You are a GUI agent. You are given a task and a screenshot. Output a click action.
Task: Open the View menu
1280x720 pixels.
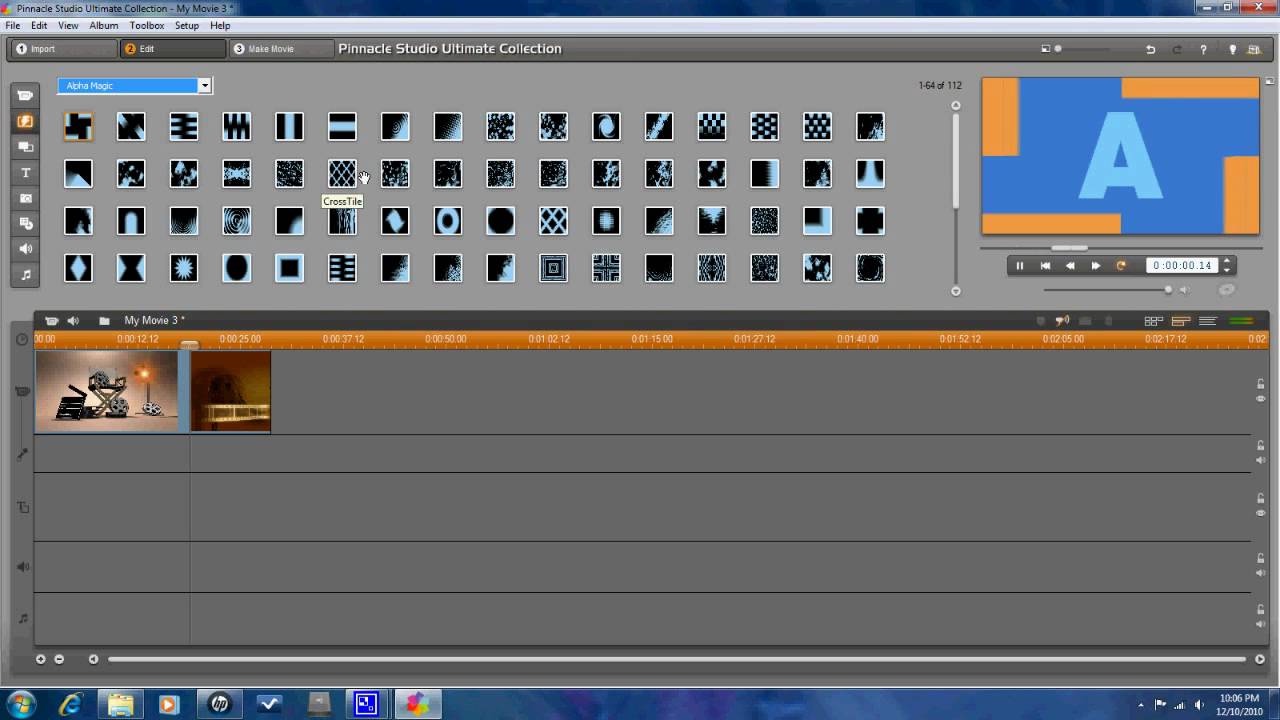(x=68, y=25)
